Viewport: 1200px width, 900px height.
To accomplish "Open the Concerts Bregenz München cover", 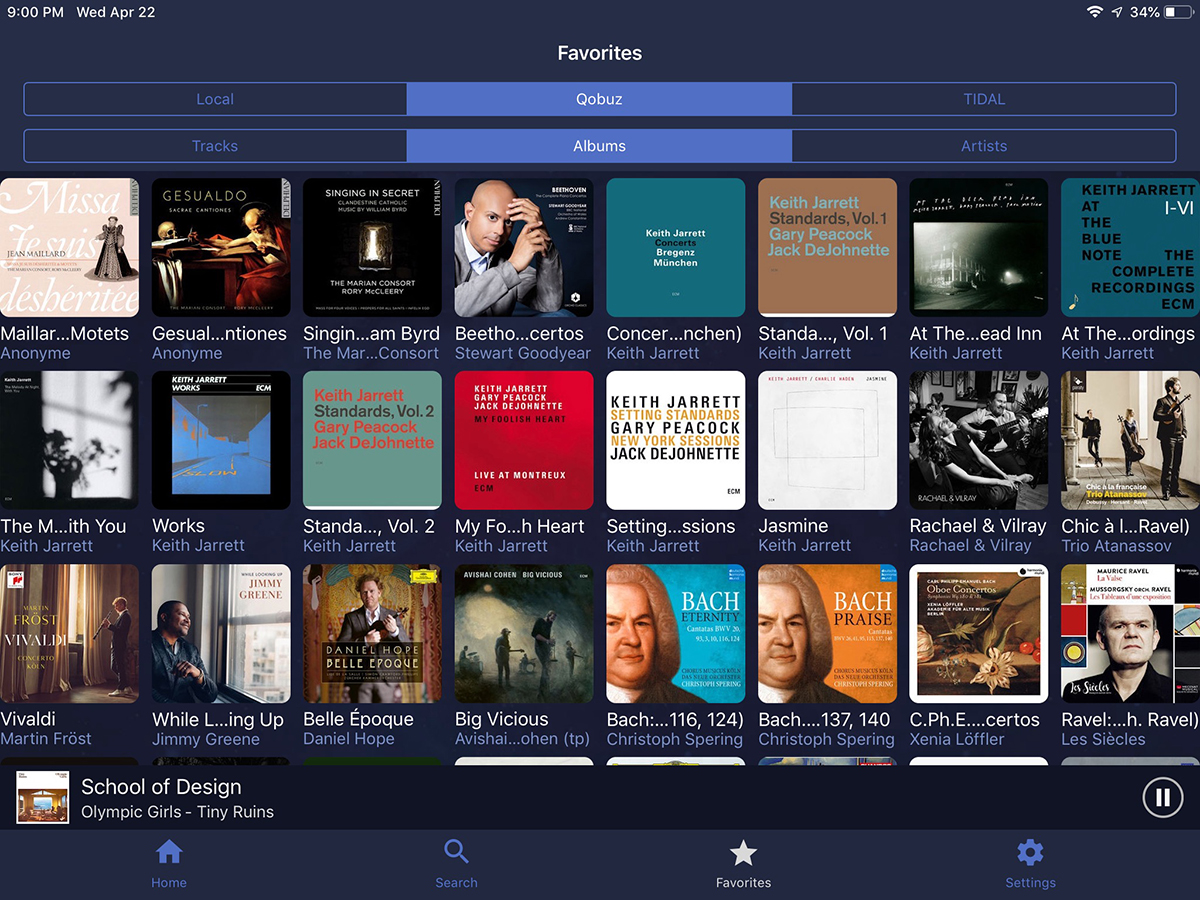I will (676, 248).
